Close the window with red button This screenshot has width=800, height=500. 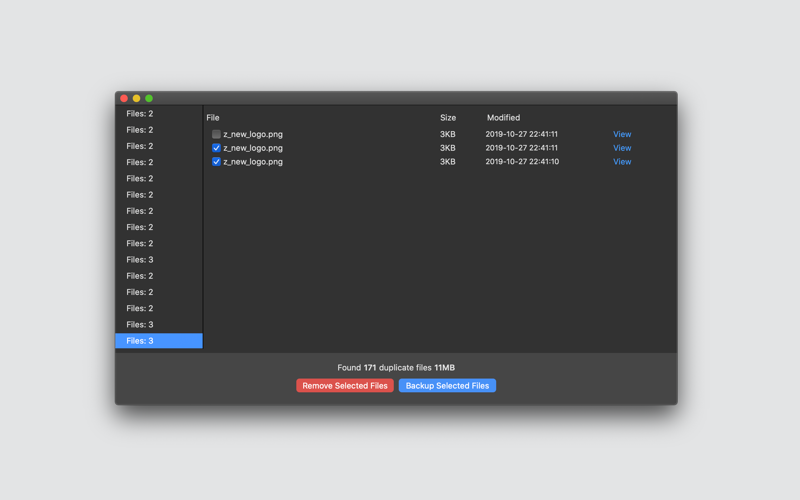124,98
